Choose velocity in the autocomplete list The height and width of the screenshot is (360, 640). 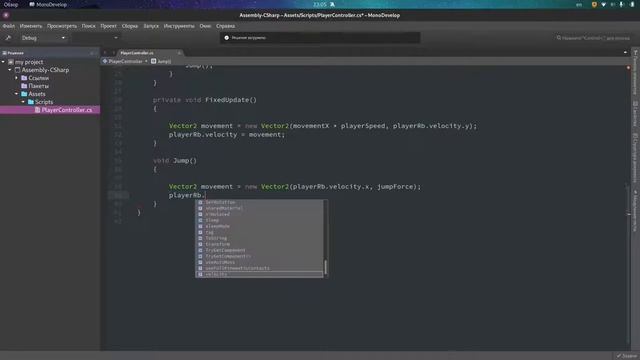pyautogui.click(x=259, y=274)
